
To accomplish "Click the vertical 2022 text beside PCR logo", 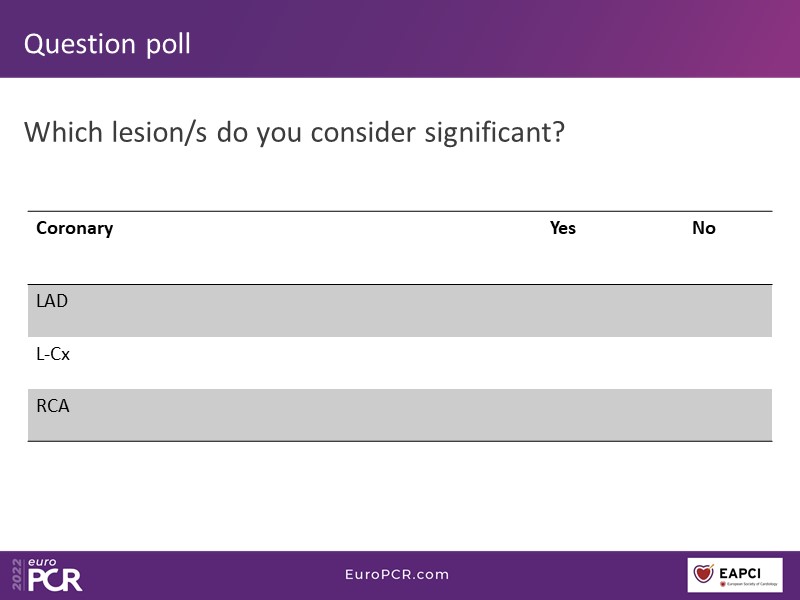I will [17, 575].
